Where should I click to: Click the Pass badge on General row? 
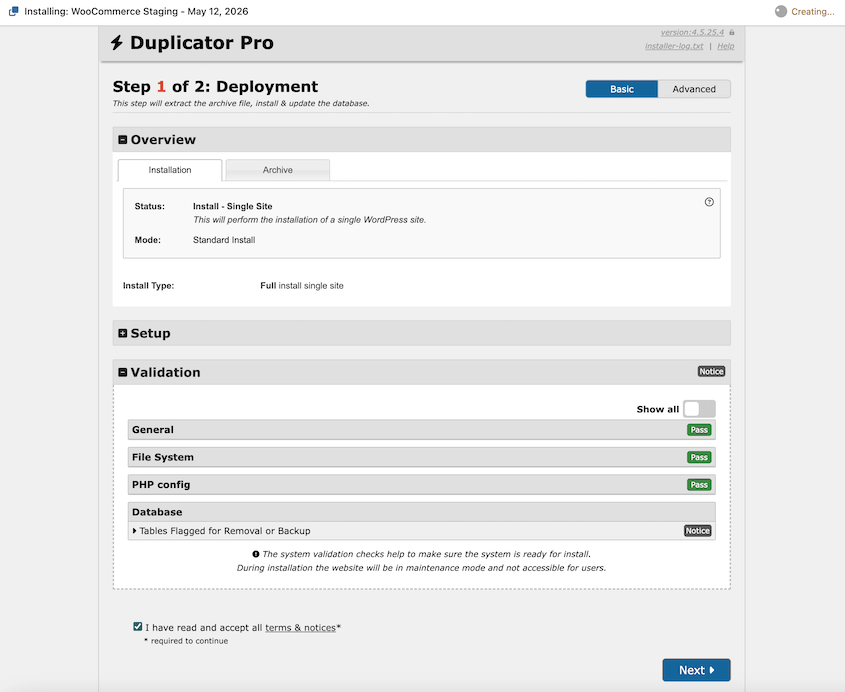699,430
